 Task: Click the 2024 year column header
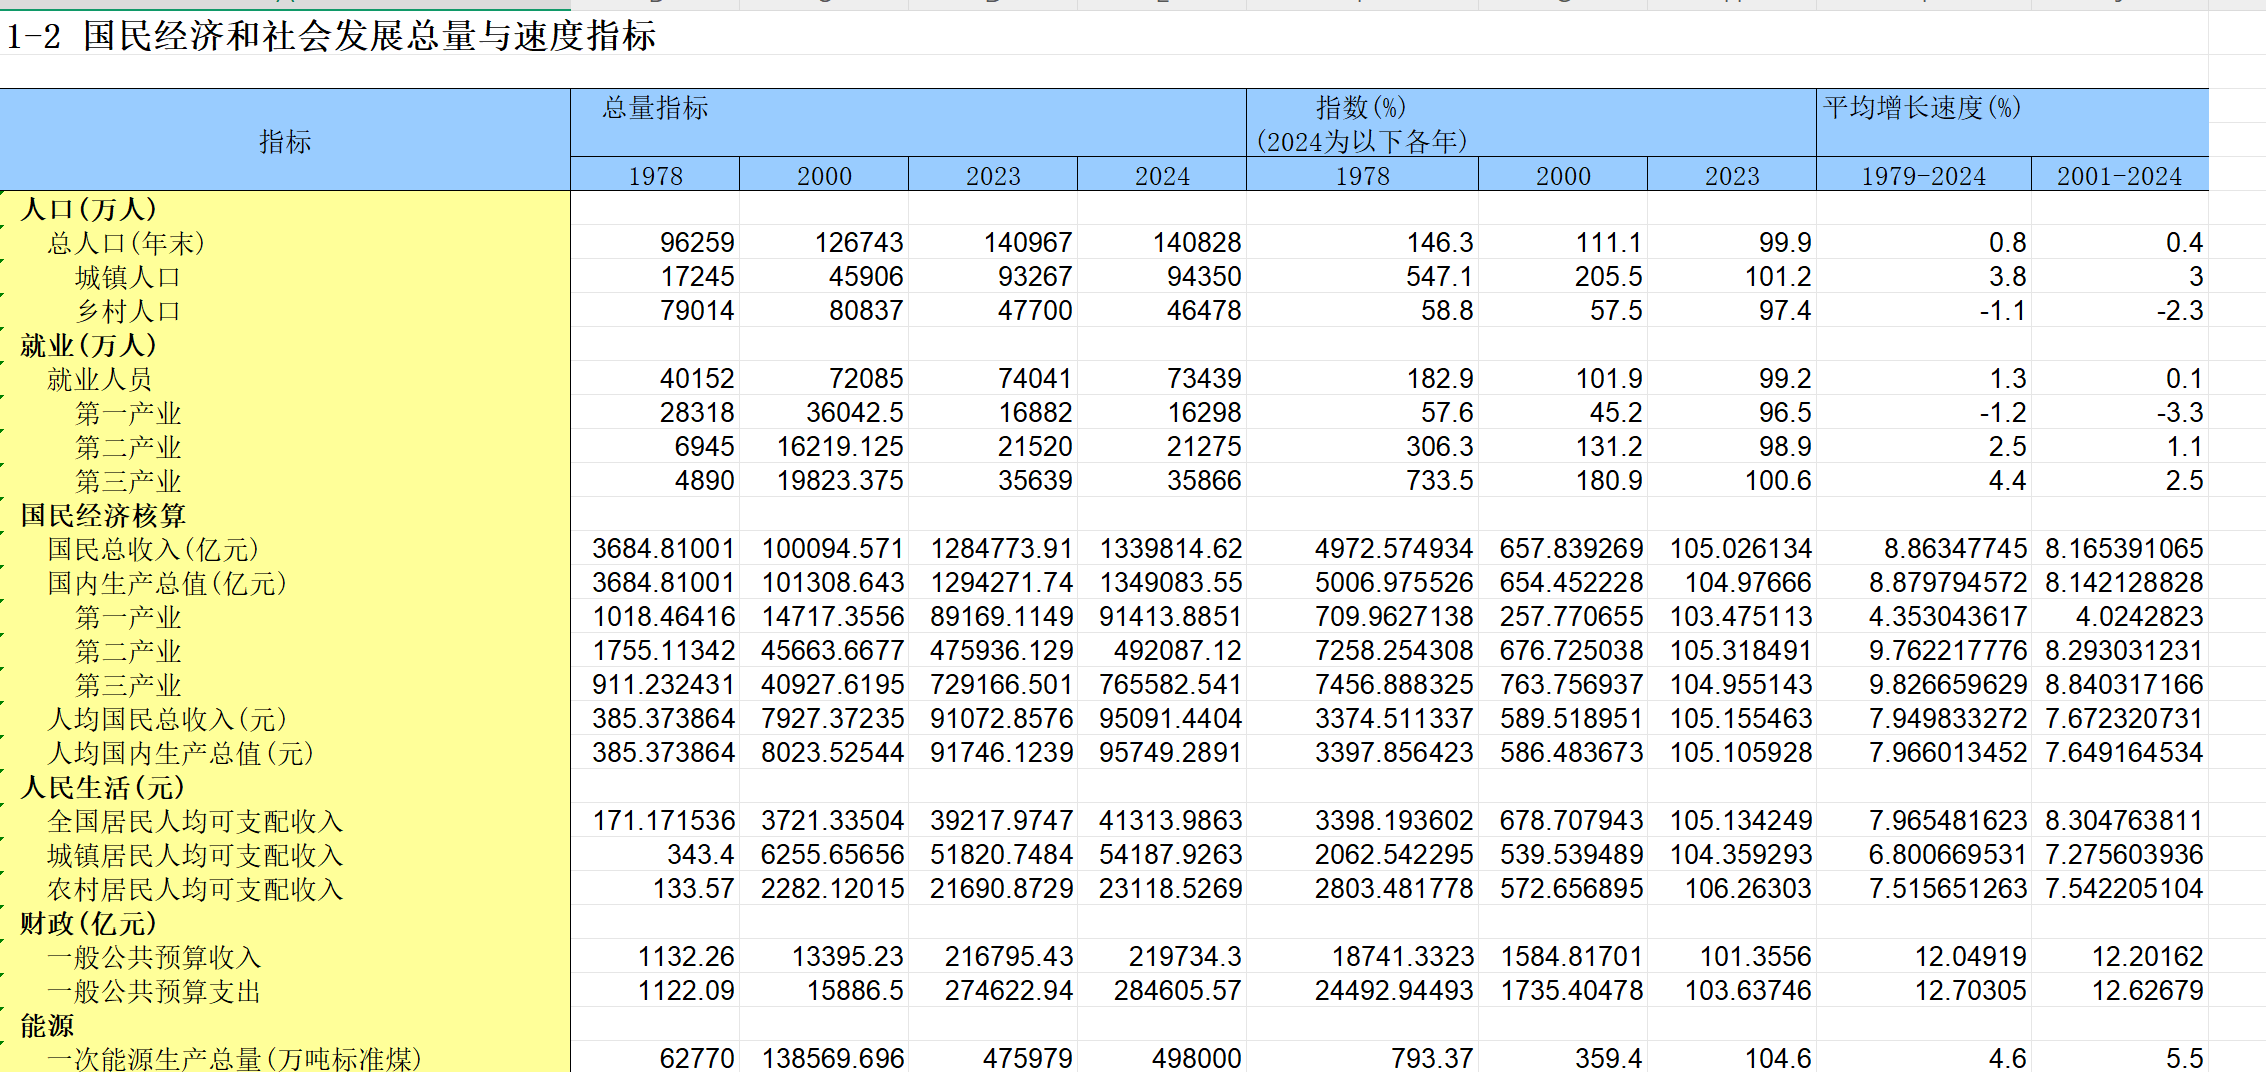pyautogui.click(x=1162, y=176)
